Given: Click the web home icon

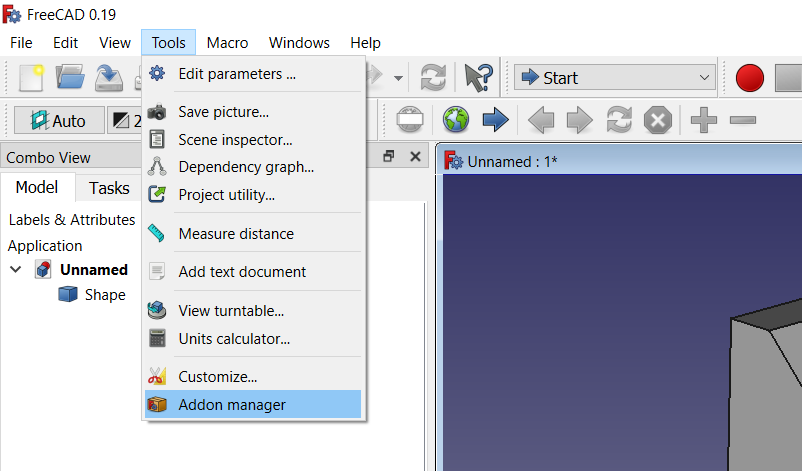Looking at the screenshot, I should (410, 120).
